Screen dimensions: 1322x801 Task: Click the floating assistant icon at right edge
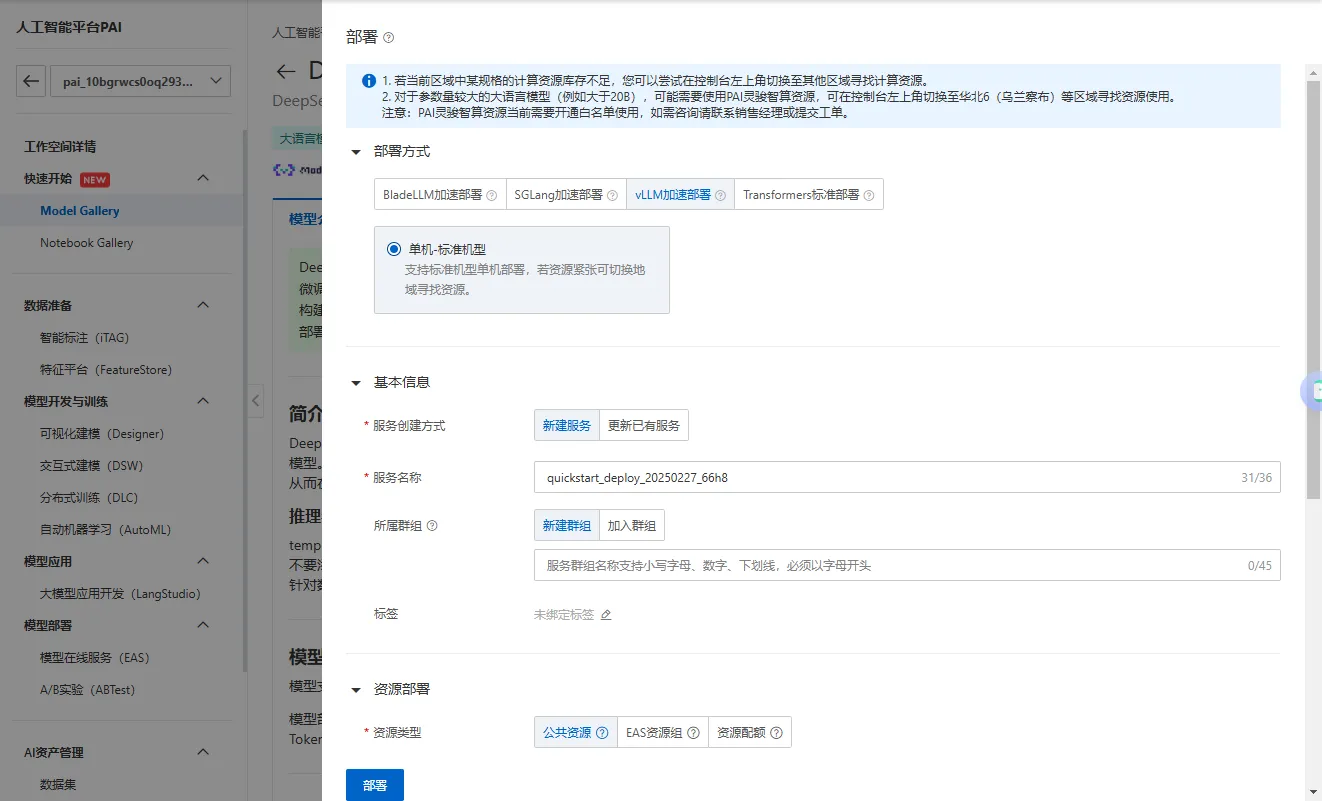click(x=1314, y=391)
